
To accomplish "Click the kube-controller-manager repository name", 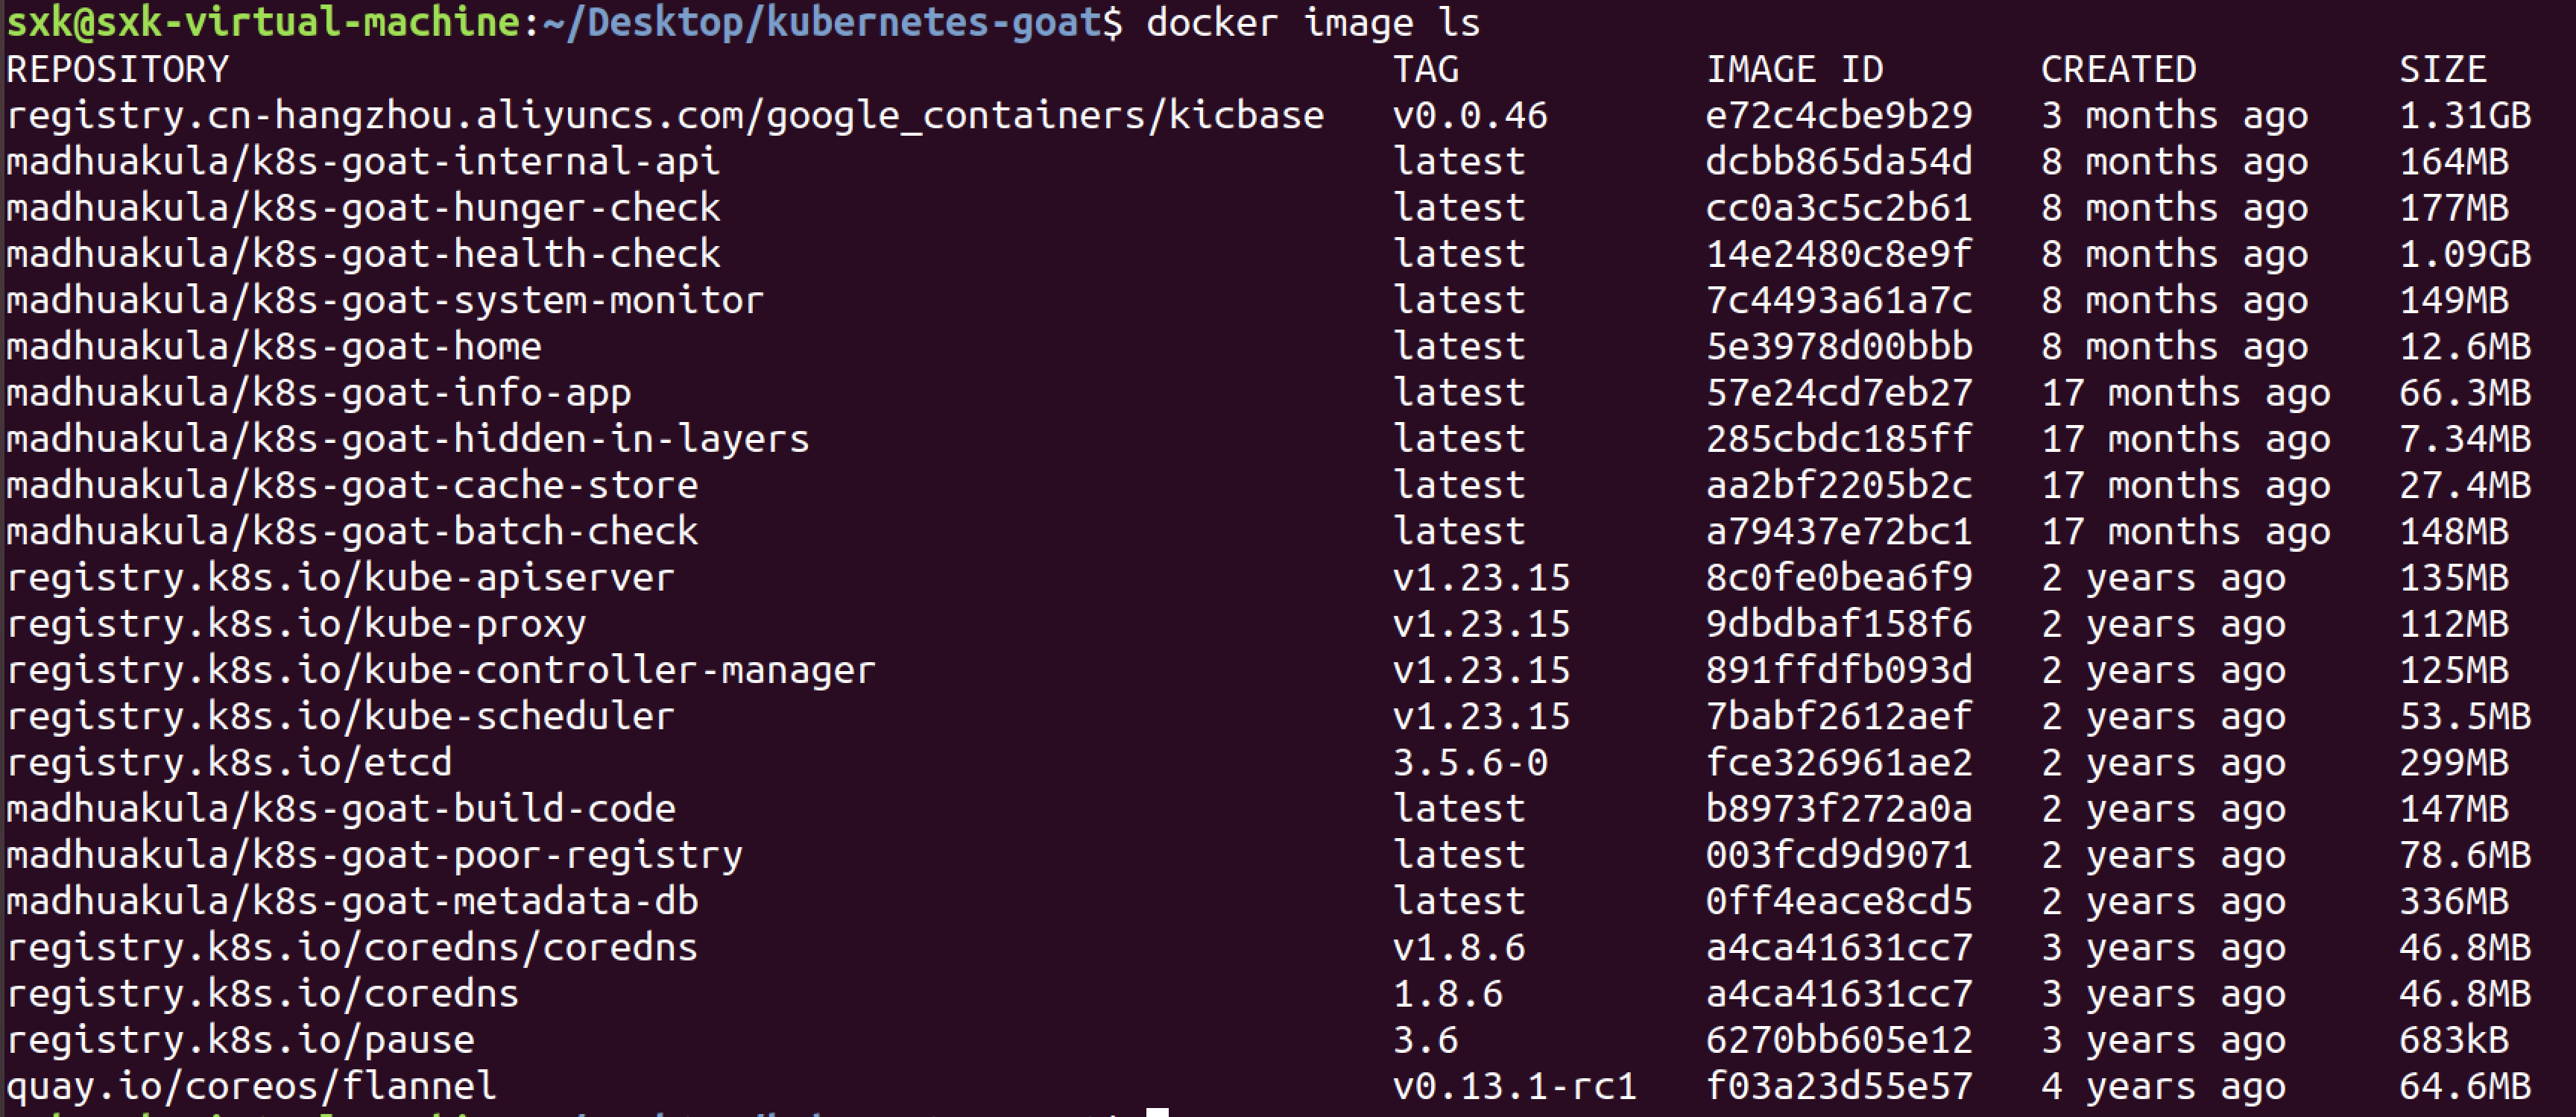I will 440,670.
